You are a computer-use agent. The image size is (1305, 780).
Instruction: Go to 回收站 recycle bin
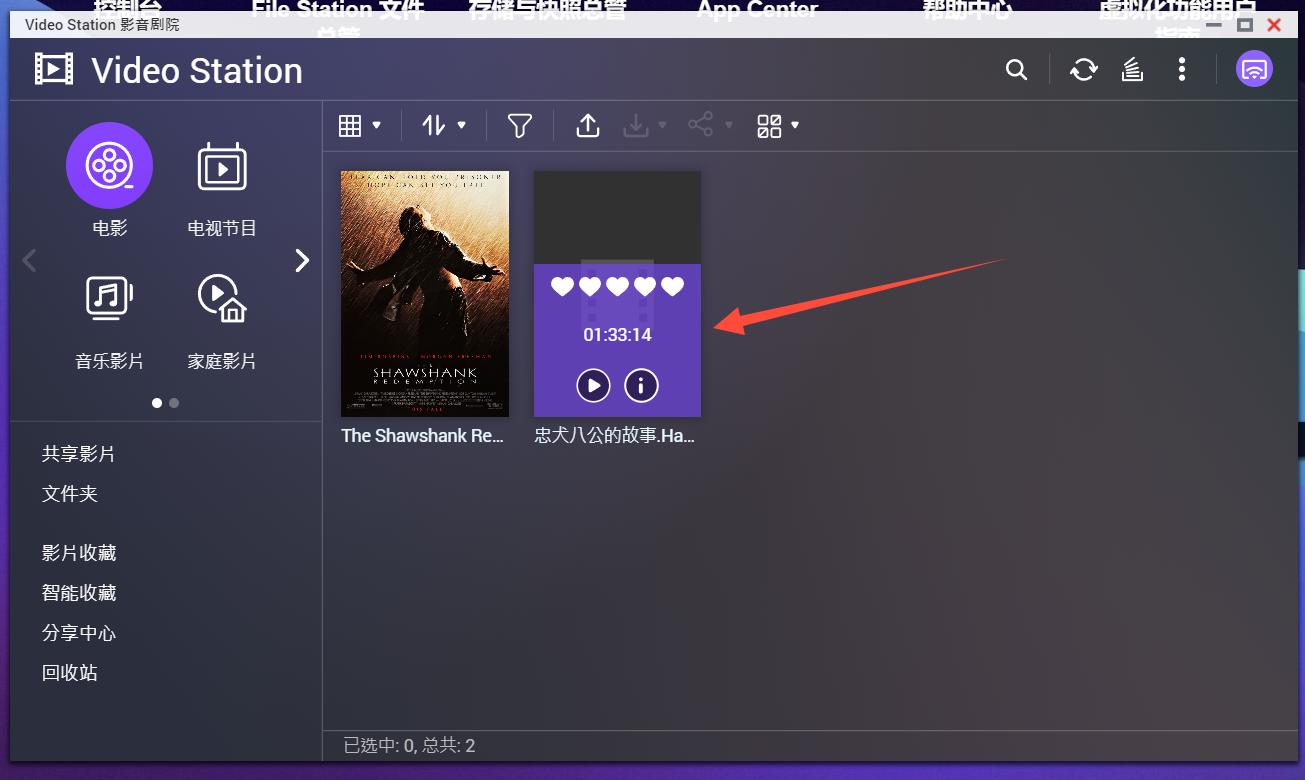70,673
